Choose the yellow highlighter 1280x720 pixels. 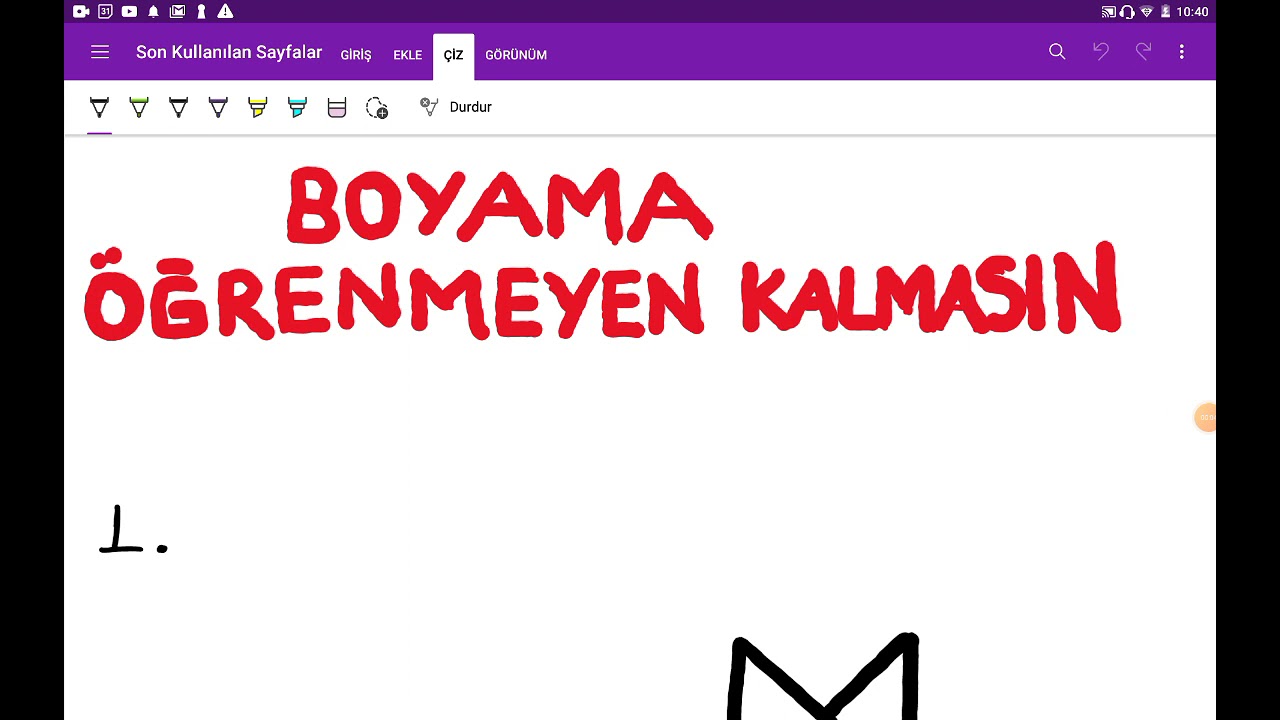(258, 107)
